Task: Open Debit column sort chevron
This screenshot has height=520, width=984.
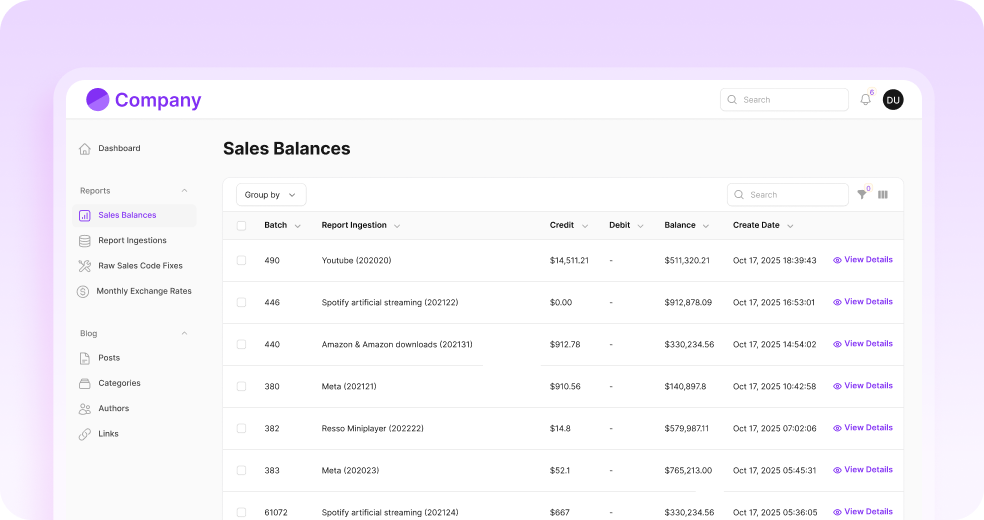Action: pos(640,226)
